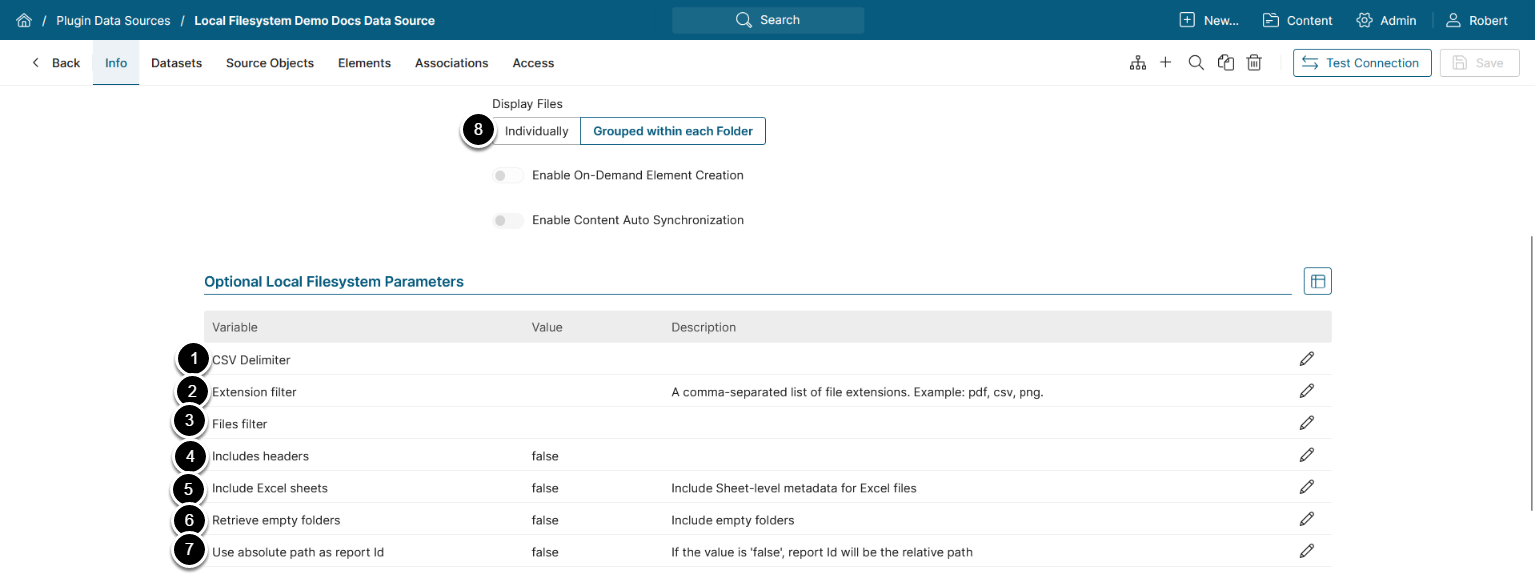
Task: Switch to the Source Objects tab
Action: [270, 63]
